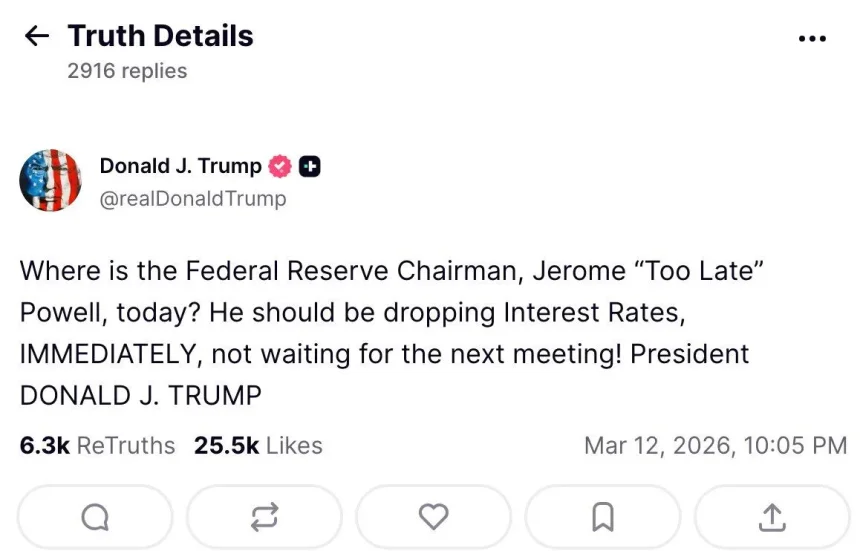Viewport: 860px width, 551px height.
Task: Click the red verified checkmark badge
Action: (280, 167)
